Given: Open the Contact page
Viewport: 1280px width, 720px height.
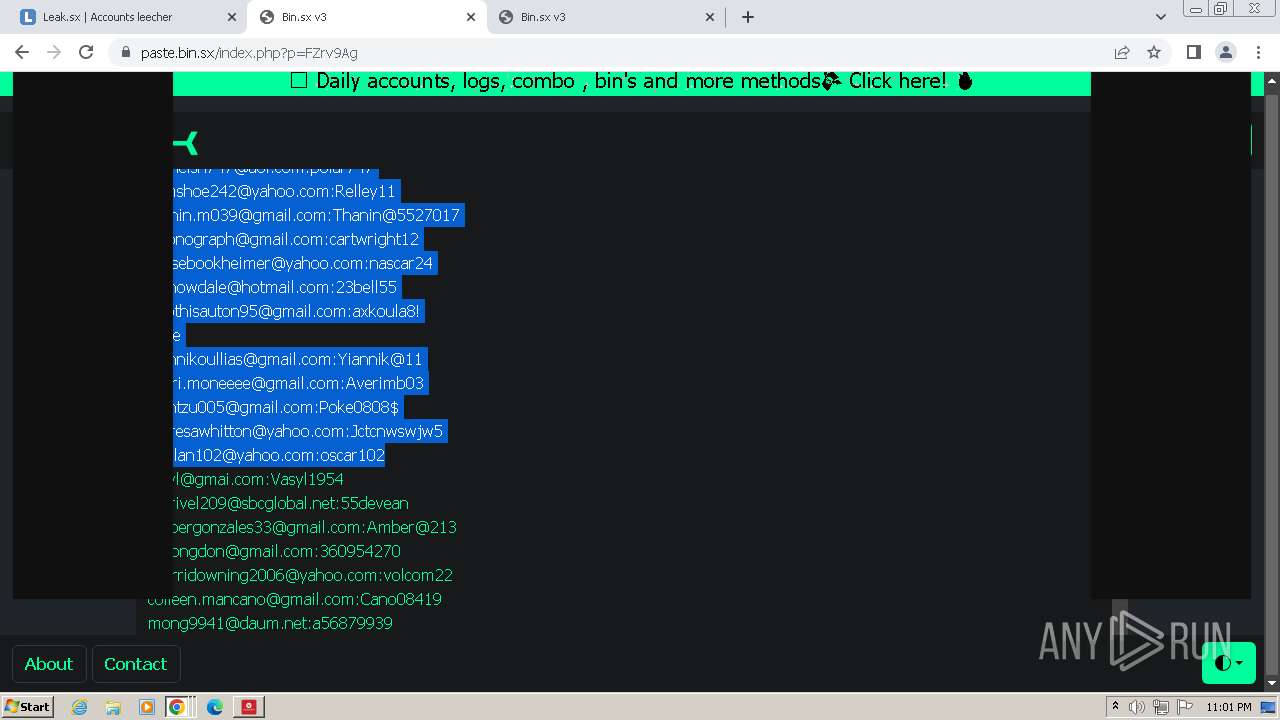Looking at the screenshot, I should (x=136, y=664).
